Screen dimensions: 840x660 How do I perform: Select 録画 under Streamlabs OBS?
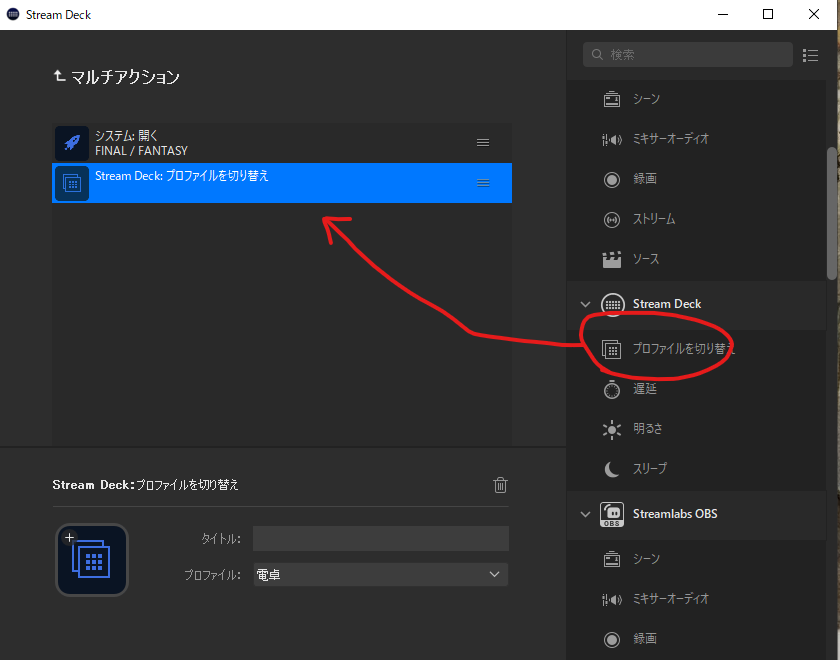696,639
